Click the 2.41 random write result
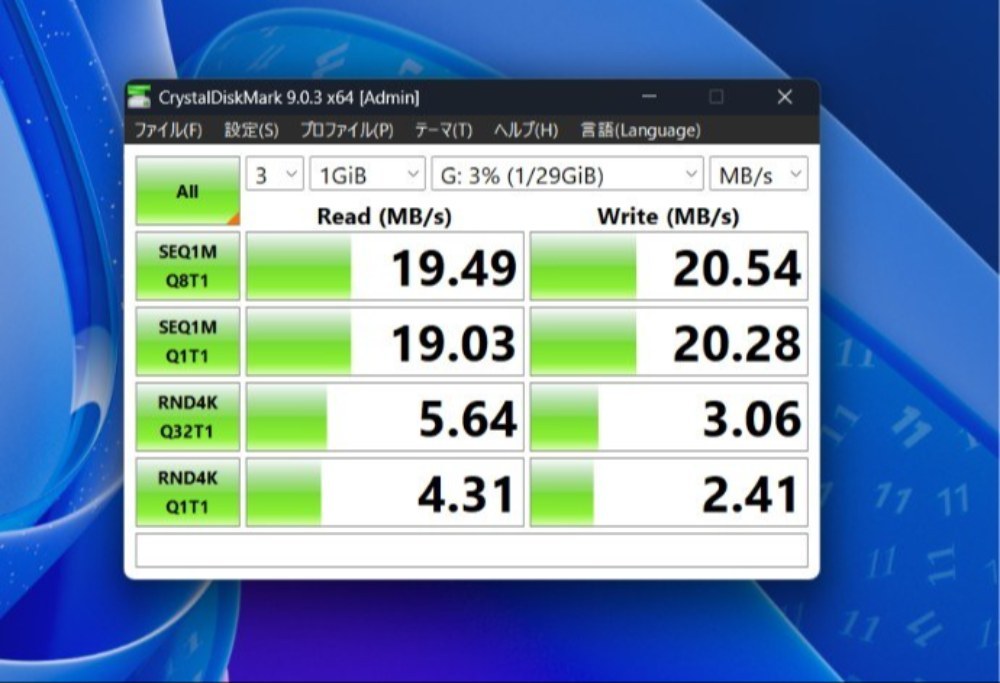 point(669,492)
